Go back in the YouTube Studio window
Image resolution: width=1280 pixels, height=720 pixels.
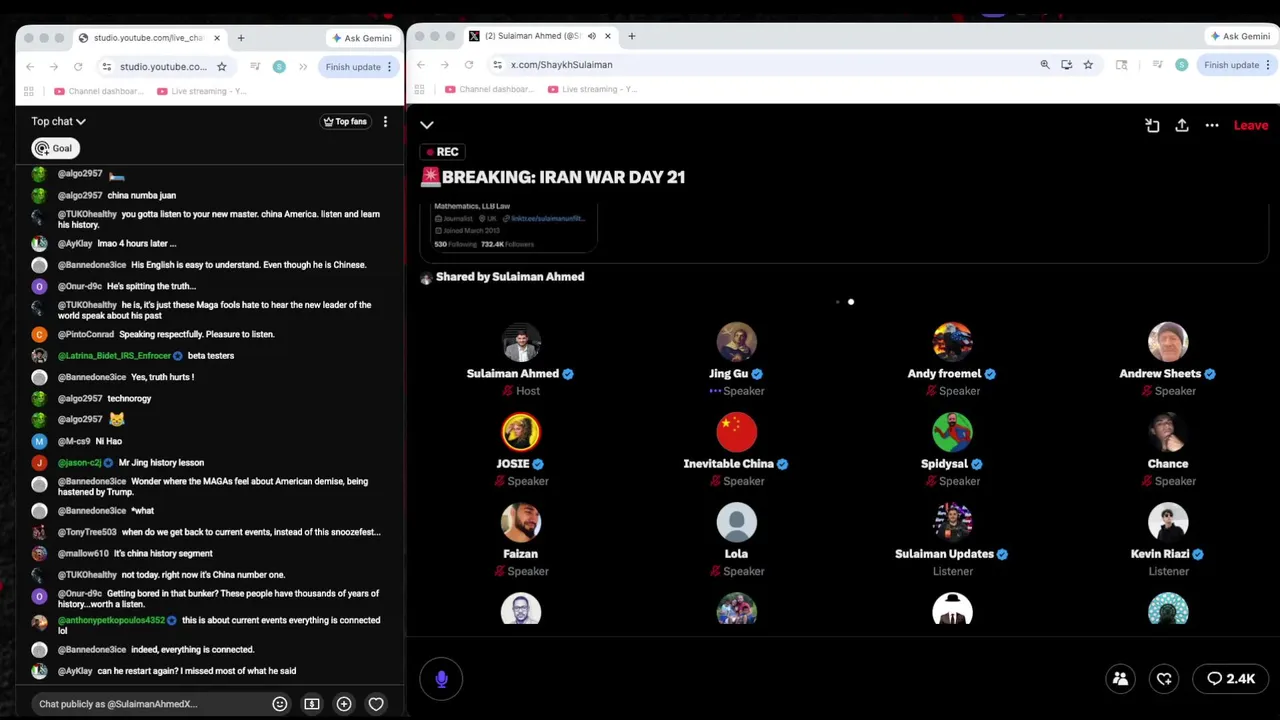click(x=30, y=67)
